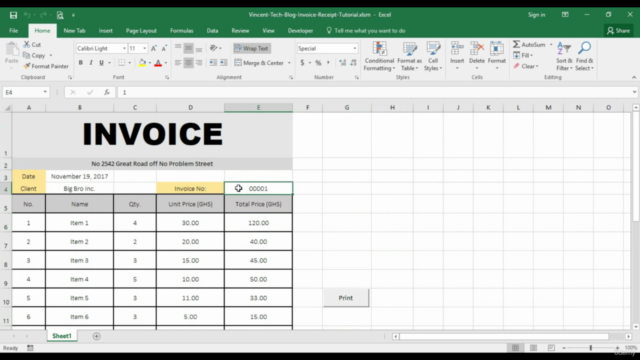640x360 pixels.
Task: Increase font size with the larger A icon
Action: pos(154,48)
